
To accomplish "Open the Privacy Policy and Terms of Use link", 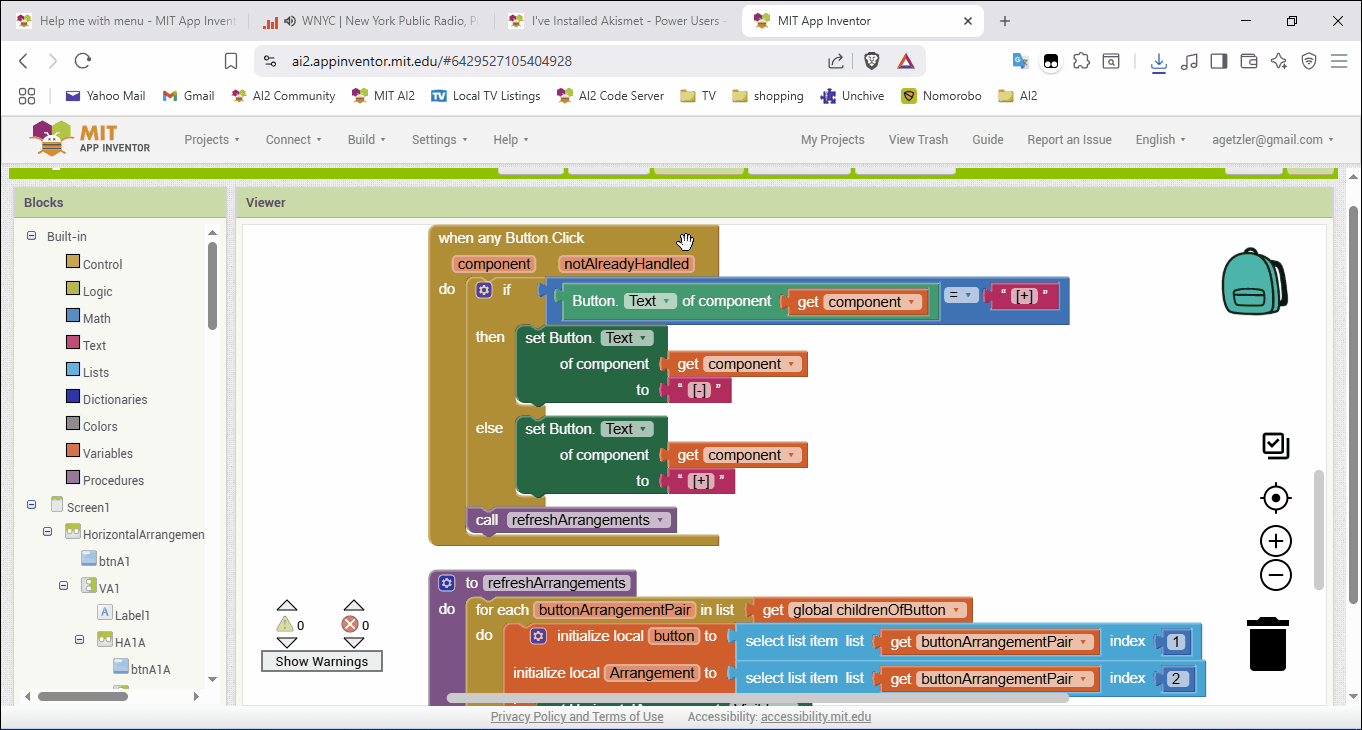I will coord(577,716).
